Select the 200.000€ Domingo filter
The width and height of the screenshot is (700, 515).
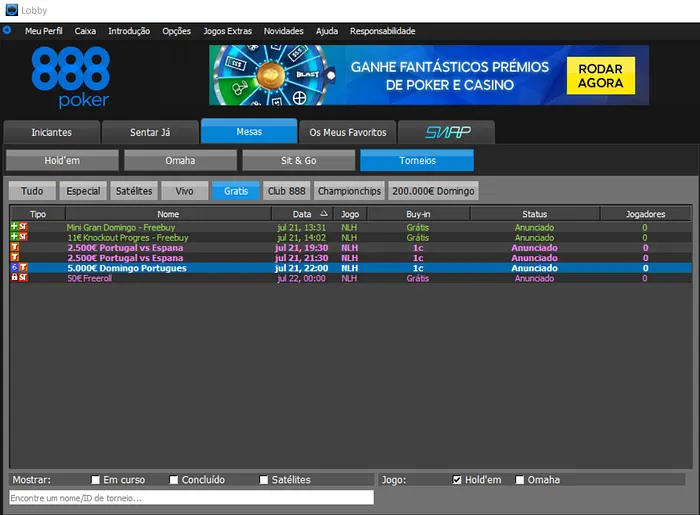tap(433, 191)
